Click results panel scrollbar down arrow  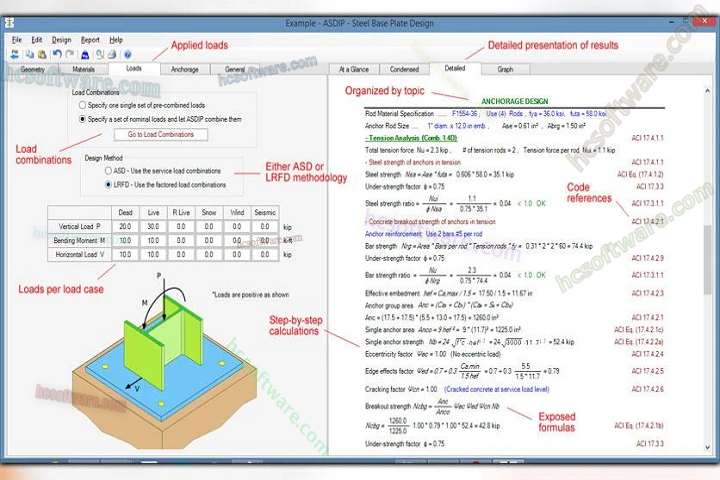point(707,447)
